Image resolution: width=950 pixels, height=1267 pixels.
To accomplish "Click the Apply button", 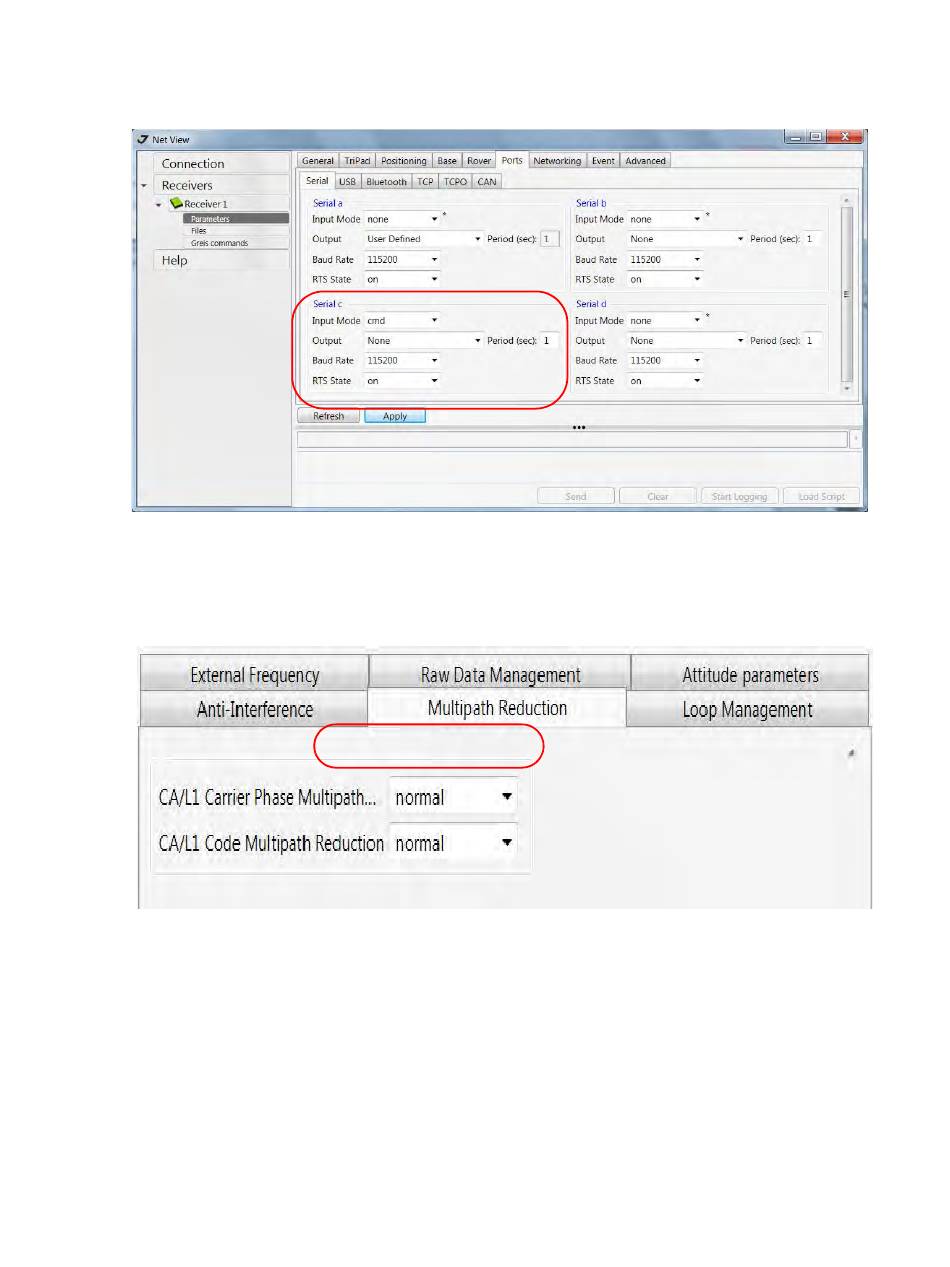I will [395, 417].
